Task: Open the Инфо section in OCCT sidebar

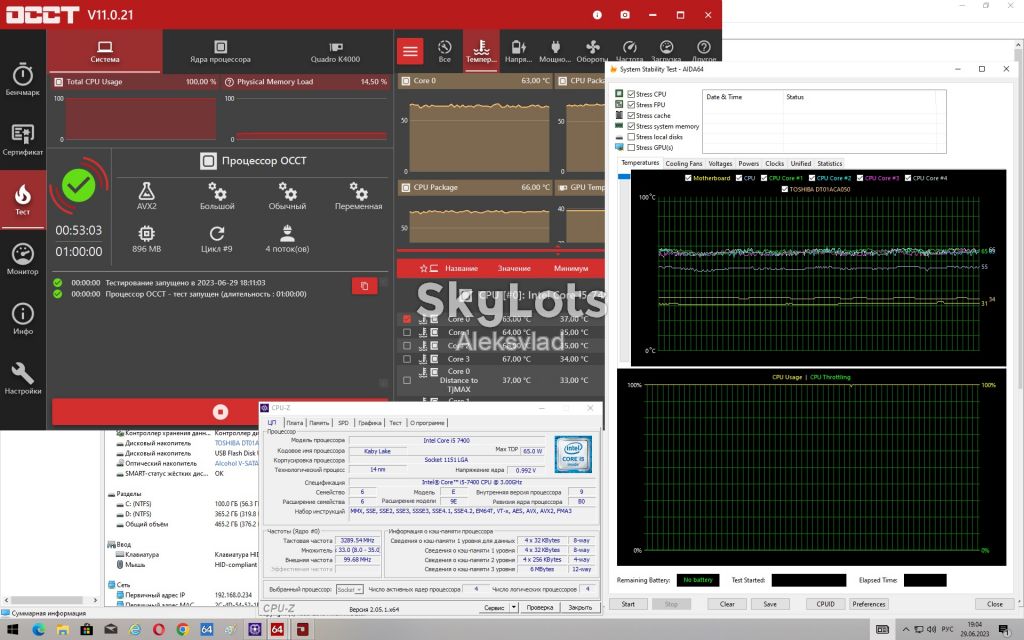Action: pos(23,319)
